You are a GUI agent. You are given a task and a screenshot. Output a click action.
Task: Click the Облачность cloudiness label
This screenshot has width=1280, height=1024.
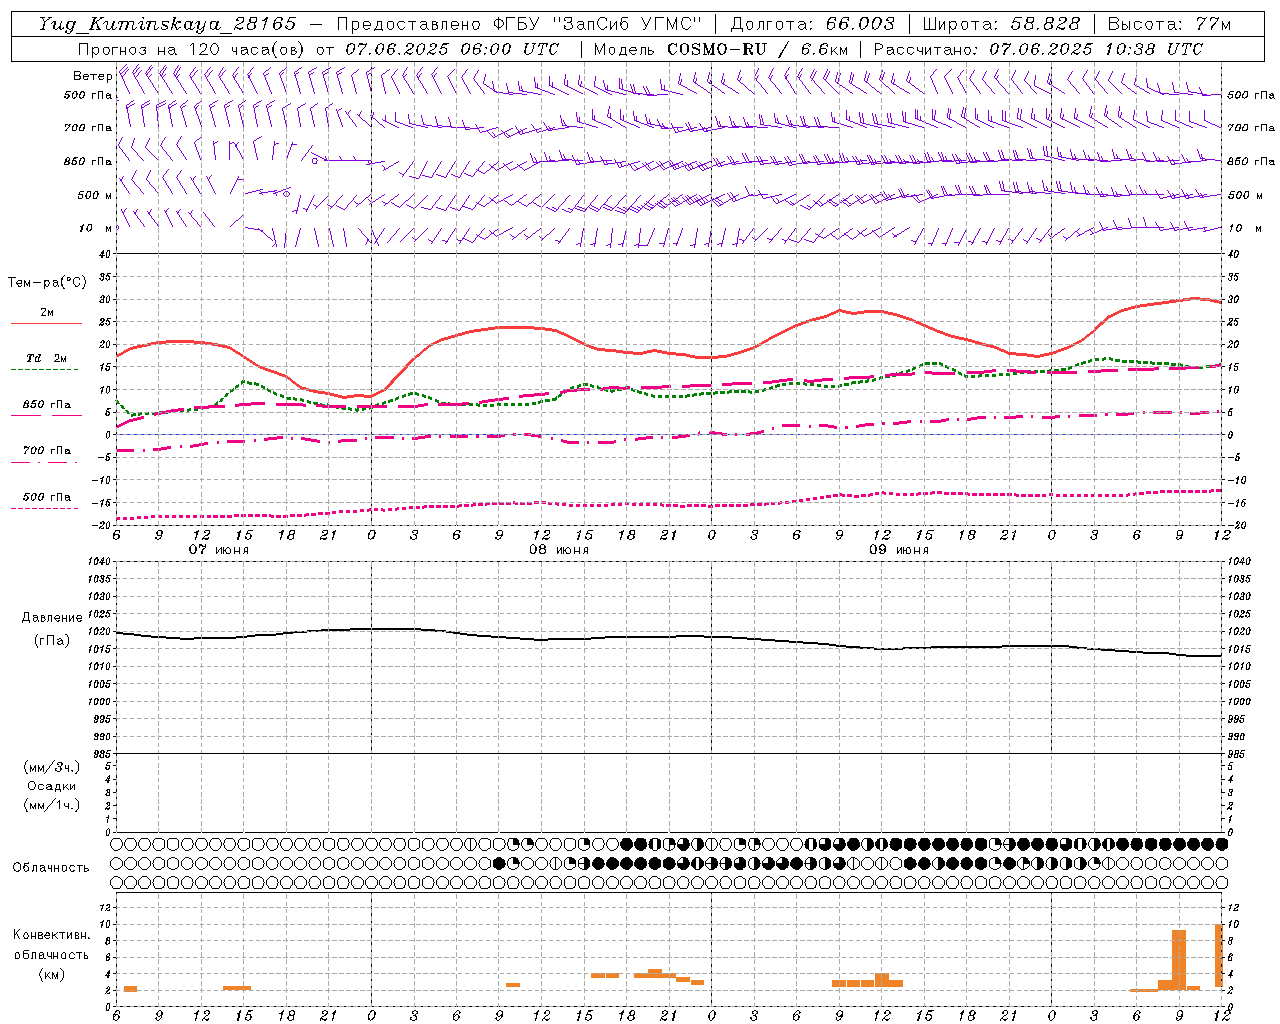[x=50, y=867]
